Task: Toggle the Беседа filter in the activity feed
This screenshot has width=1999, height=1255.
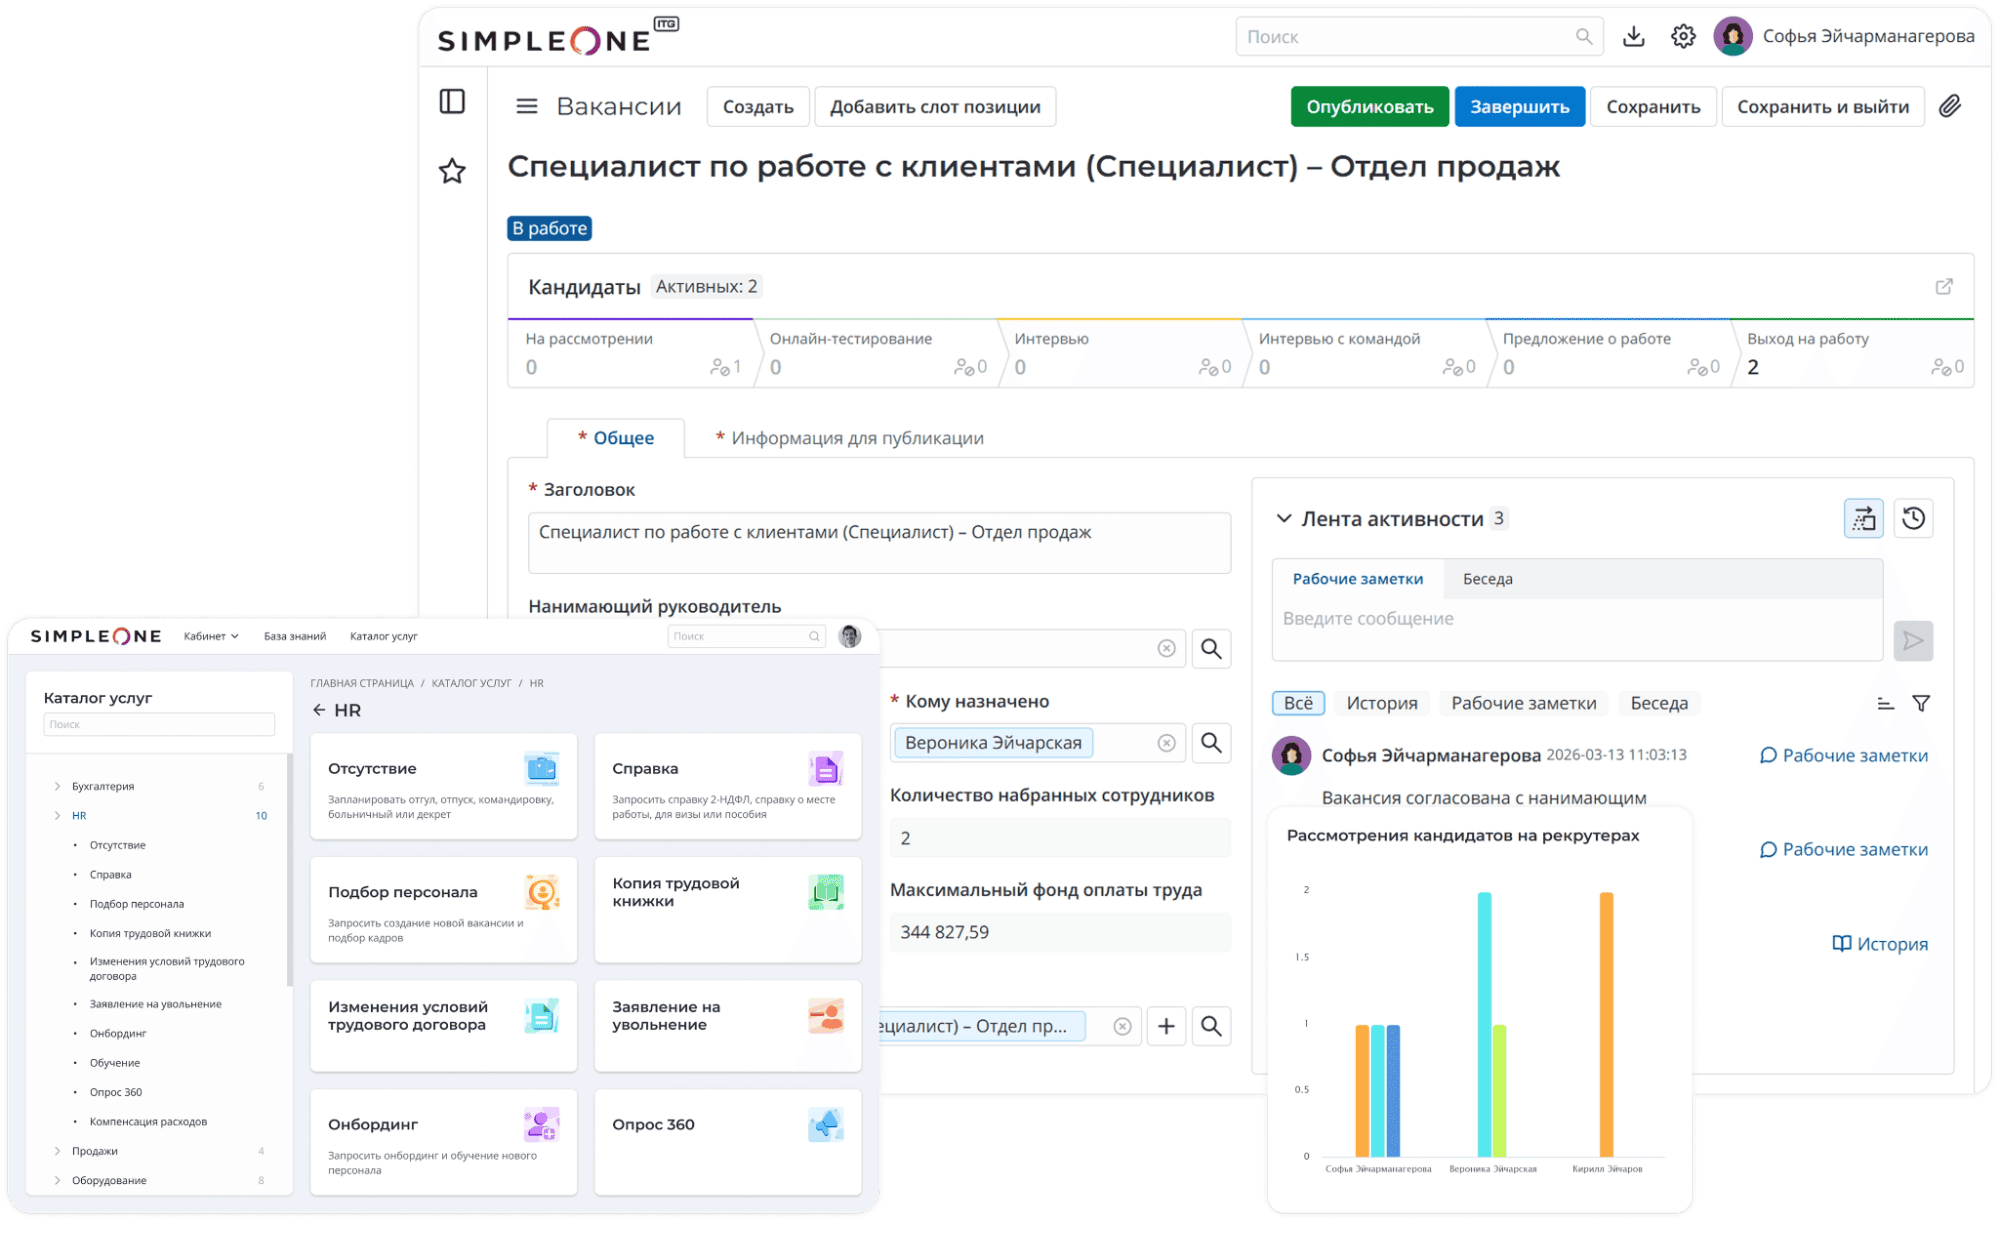Action: pos(1658,703)
